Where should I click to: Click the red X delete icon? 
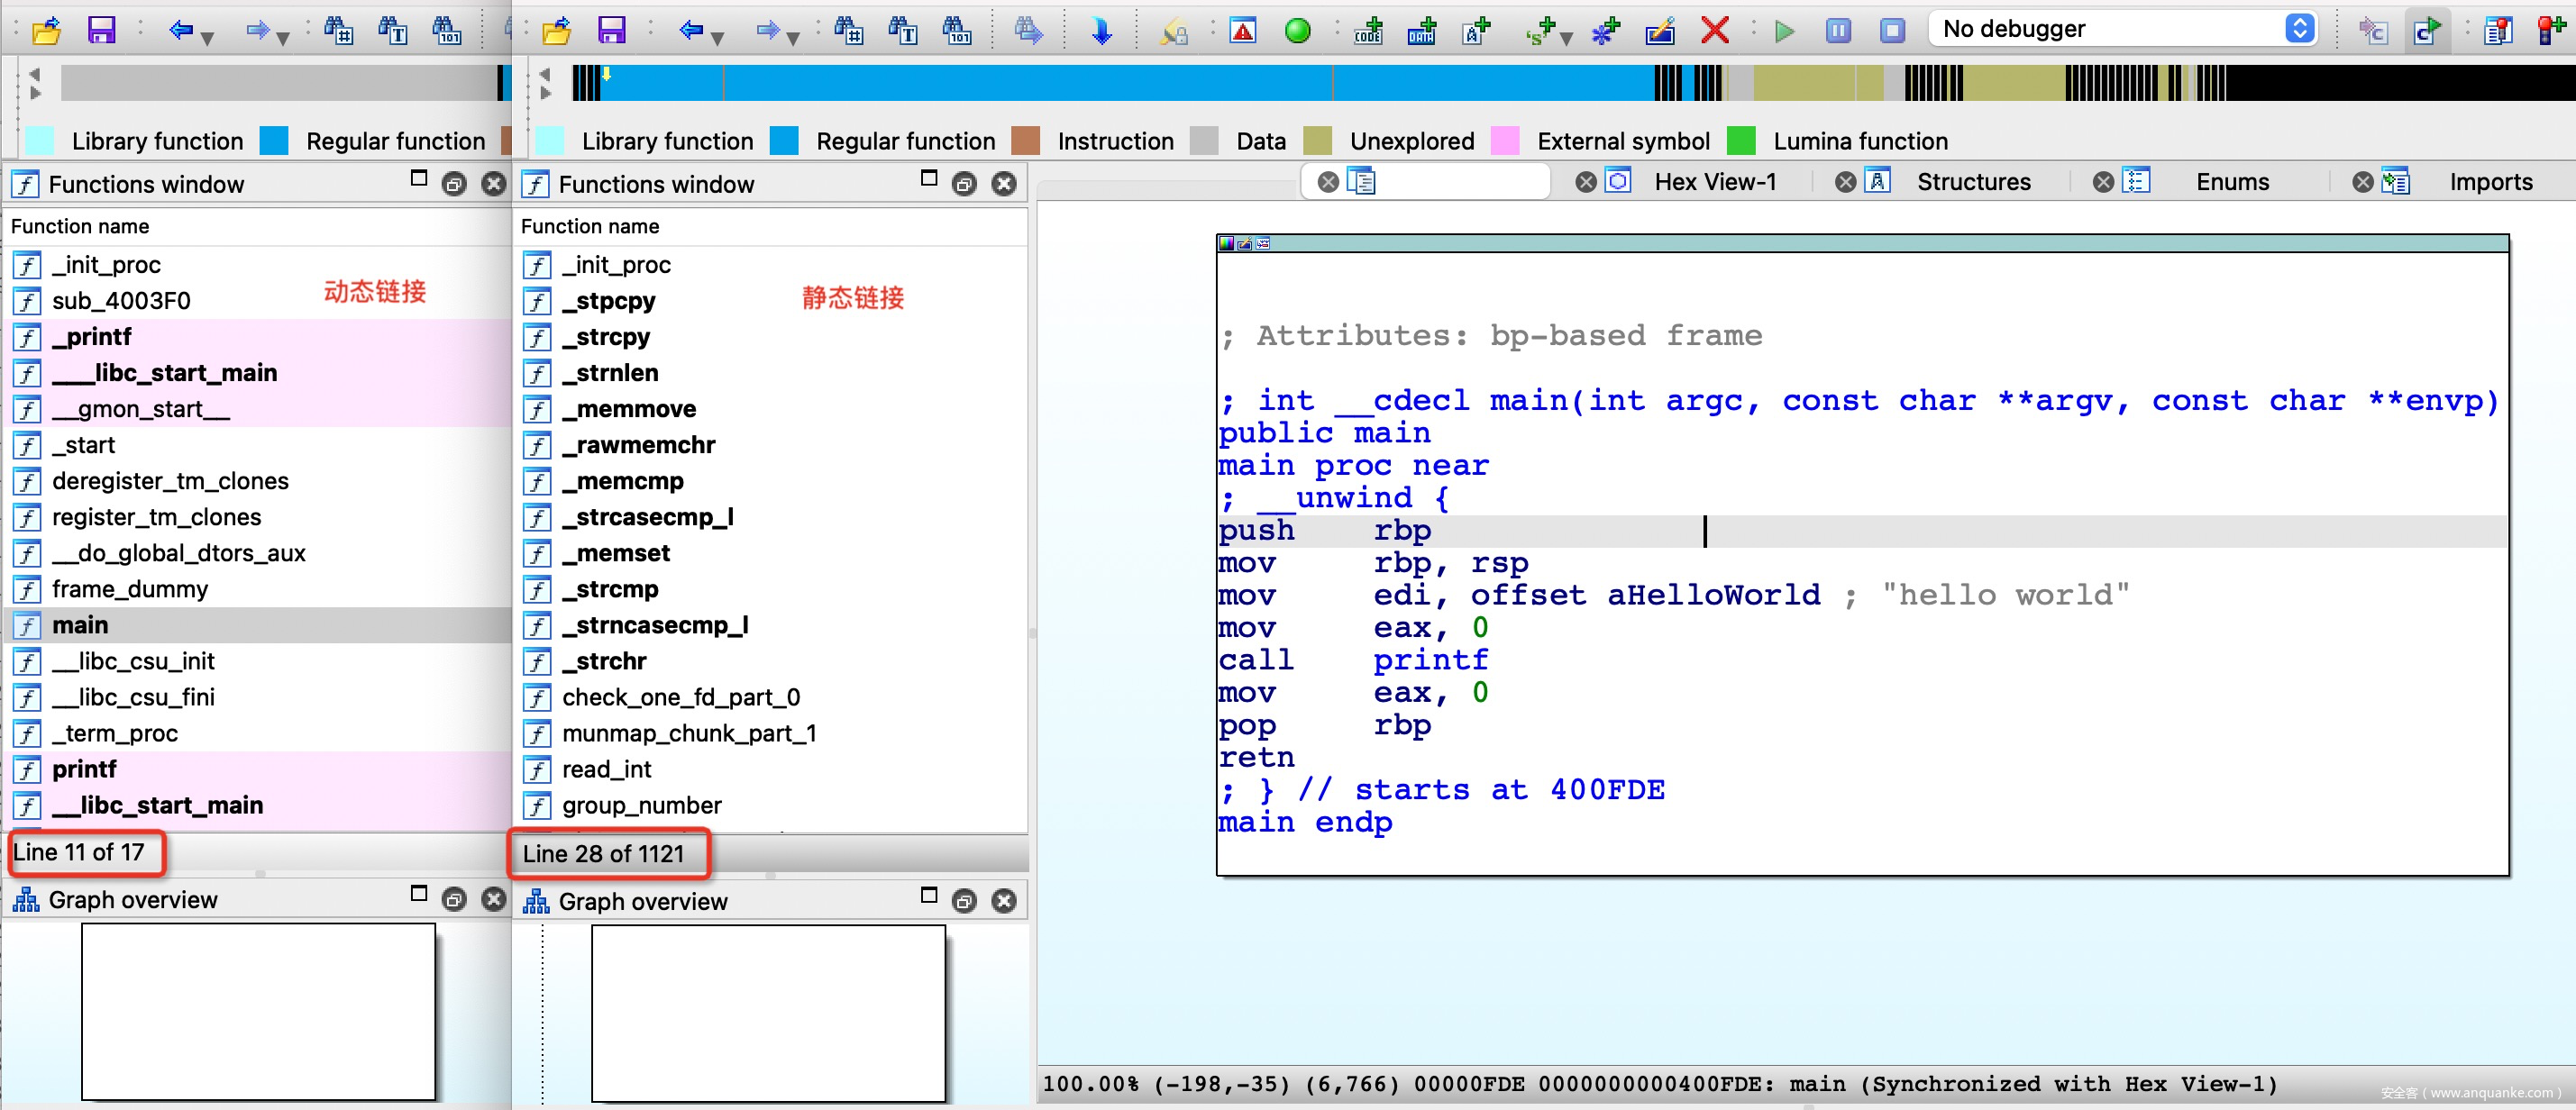[1714, 30]
